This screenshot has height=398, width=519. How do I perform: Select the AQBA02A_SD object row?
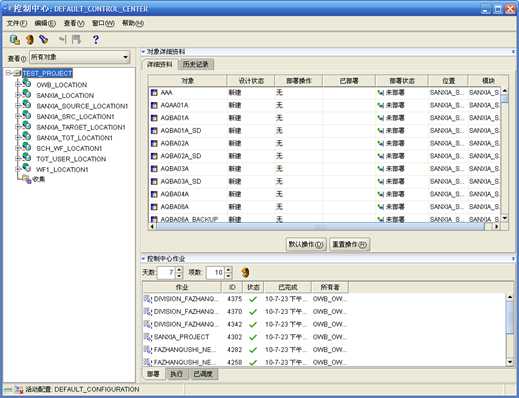[324, 156]
